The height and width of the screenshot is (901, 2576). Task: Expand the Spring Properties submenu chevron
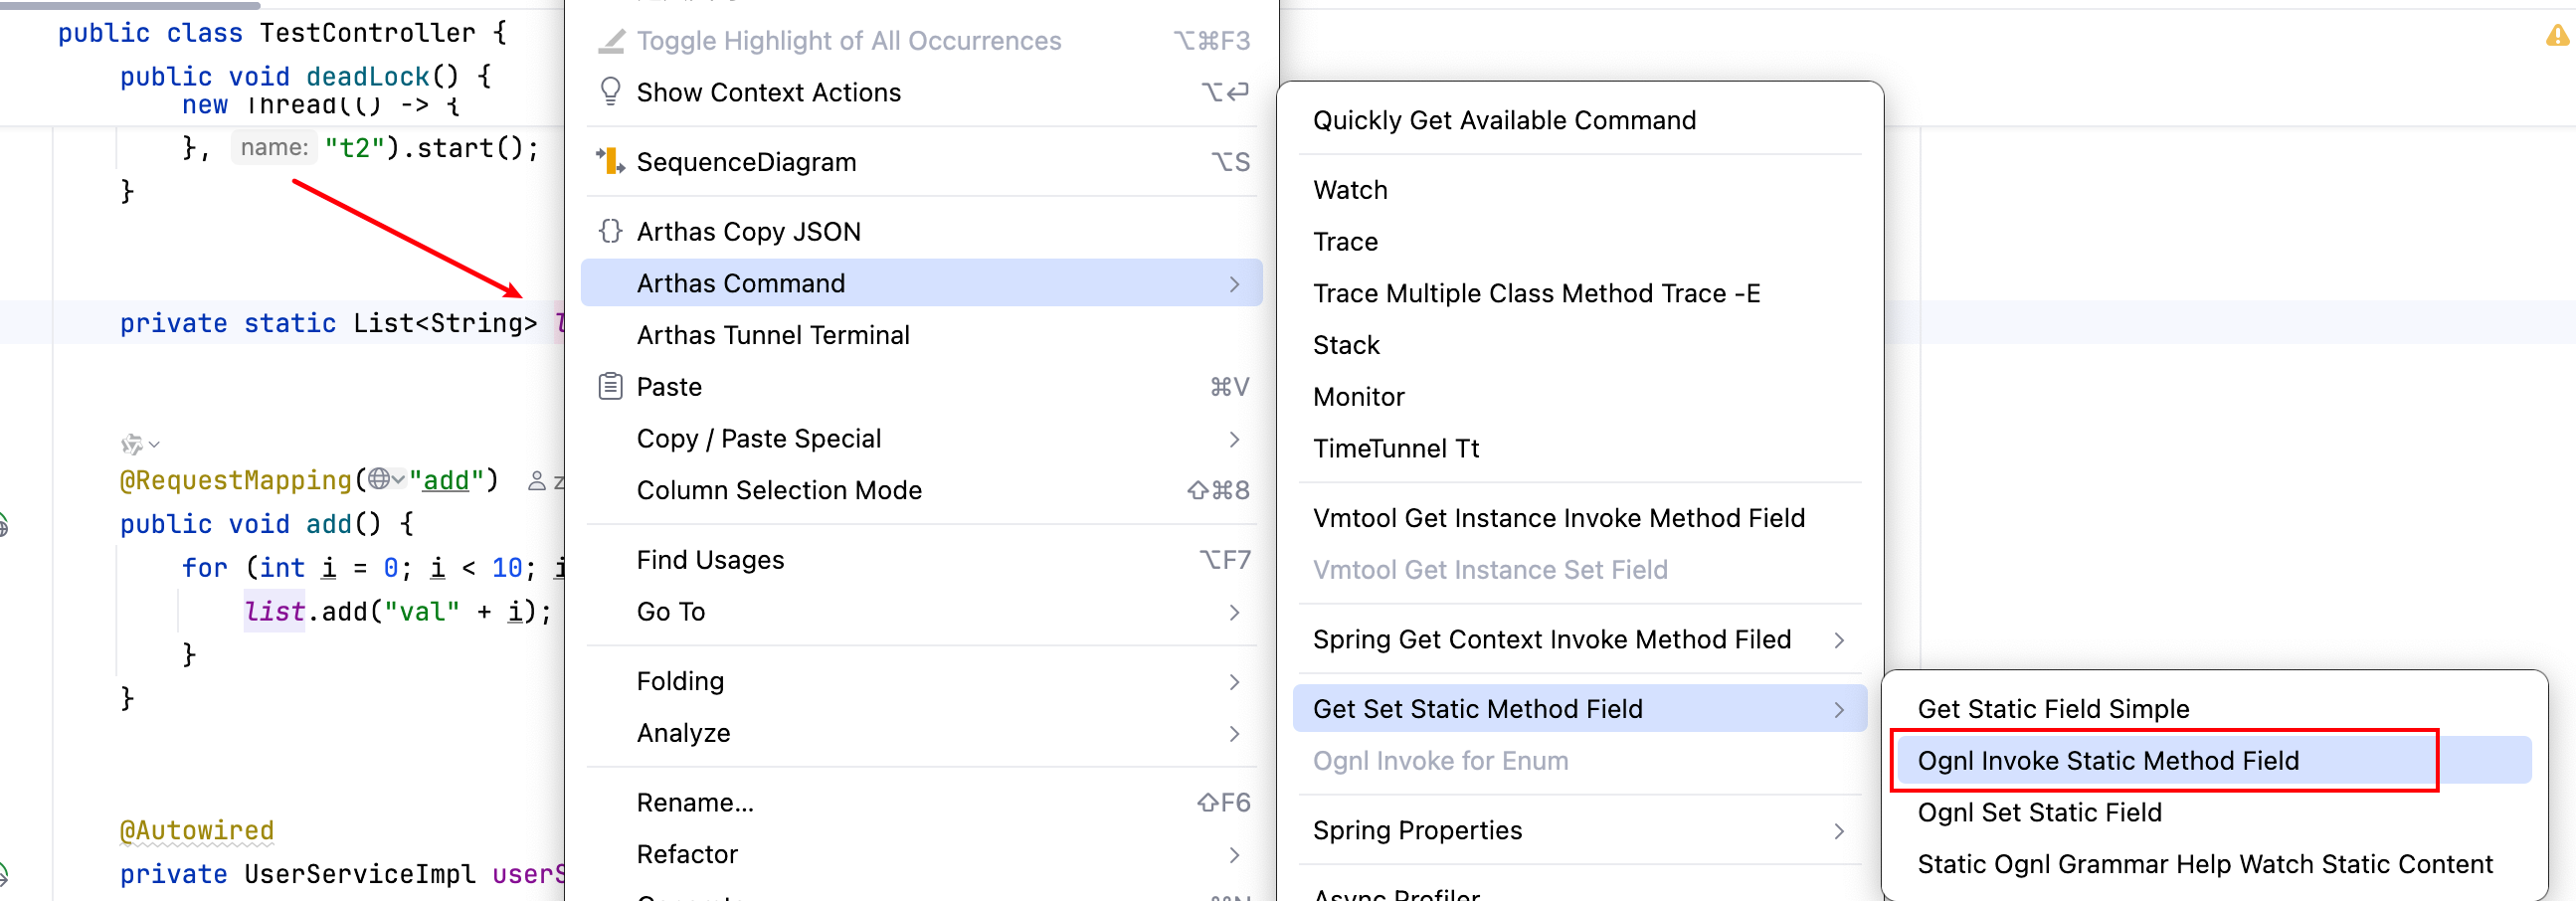pyautogui.click(x=1839, y=831)
